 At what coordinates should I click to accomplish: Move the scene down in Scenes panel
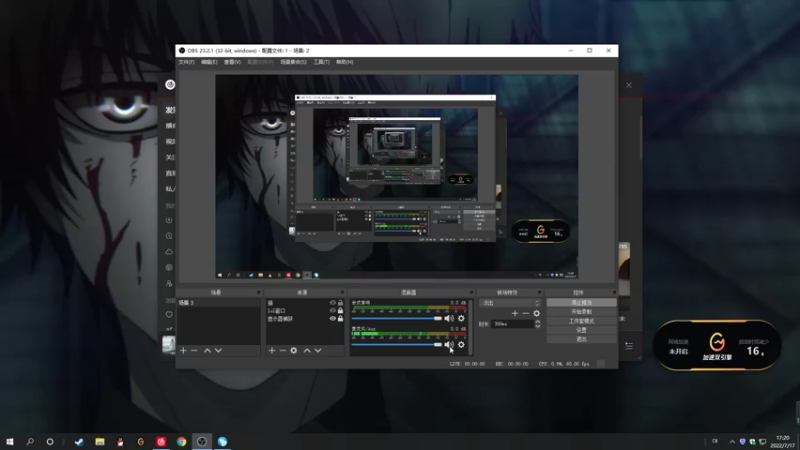point(218,351)
